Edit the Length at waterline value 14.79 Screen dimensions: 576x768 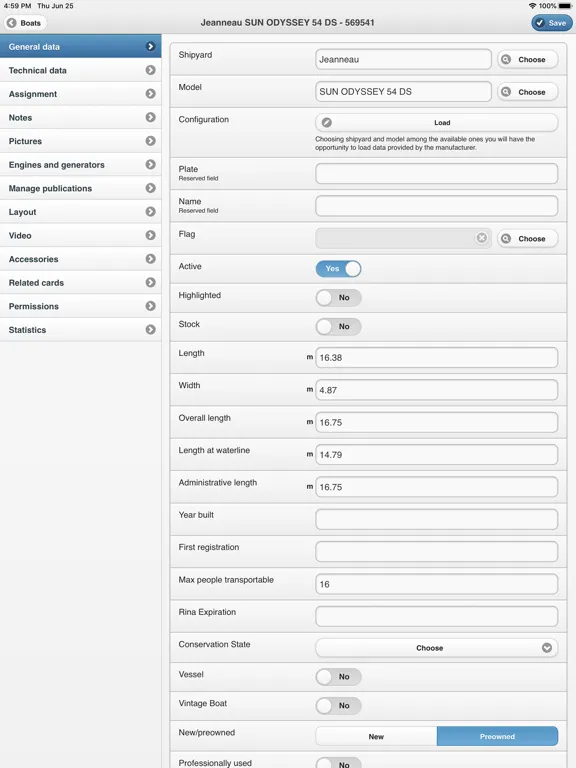(436, 455)
